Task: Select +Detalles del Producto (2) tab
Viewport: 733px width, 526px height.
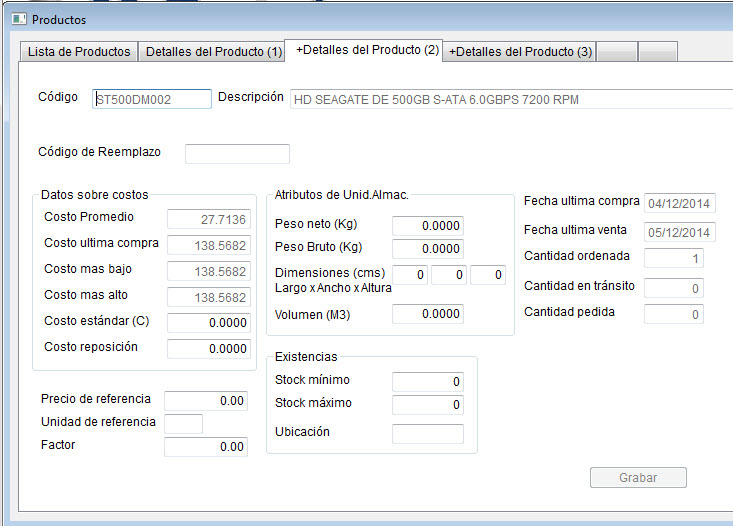Action: click(x=367, y=50)
